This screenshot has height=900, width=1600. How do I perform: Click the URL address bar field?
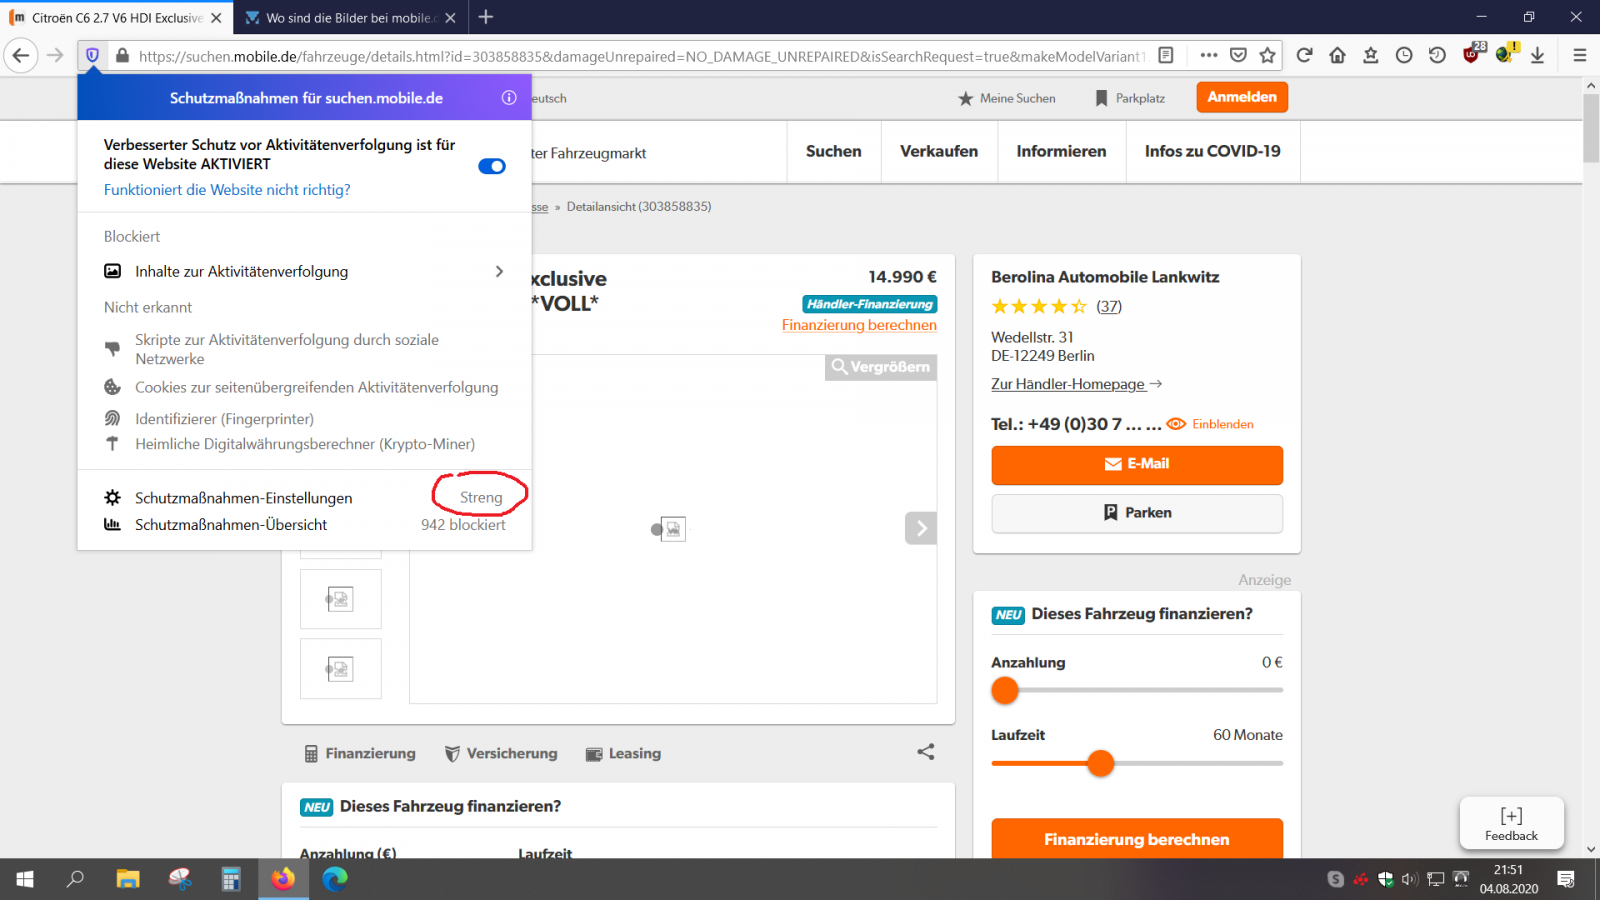click(x=640, y=56)
